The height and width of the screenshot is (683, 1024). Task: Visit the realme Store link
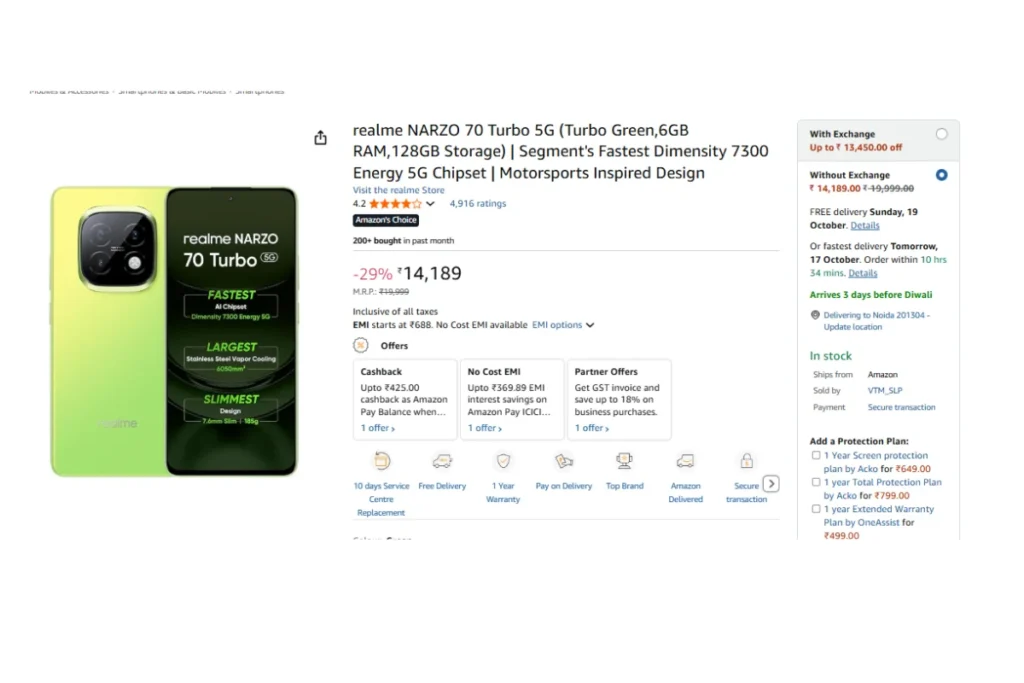[x=398, y=190]
